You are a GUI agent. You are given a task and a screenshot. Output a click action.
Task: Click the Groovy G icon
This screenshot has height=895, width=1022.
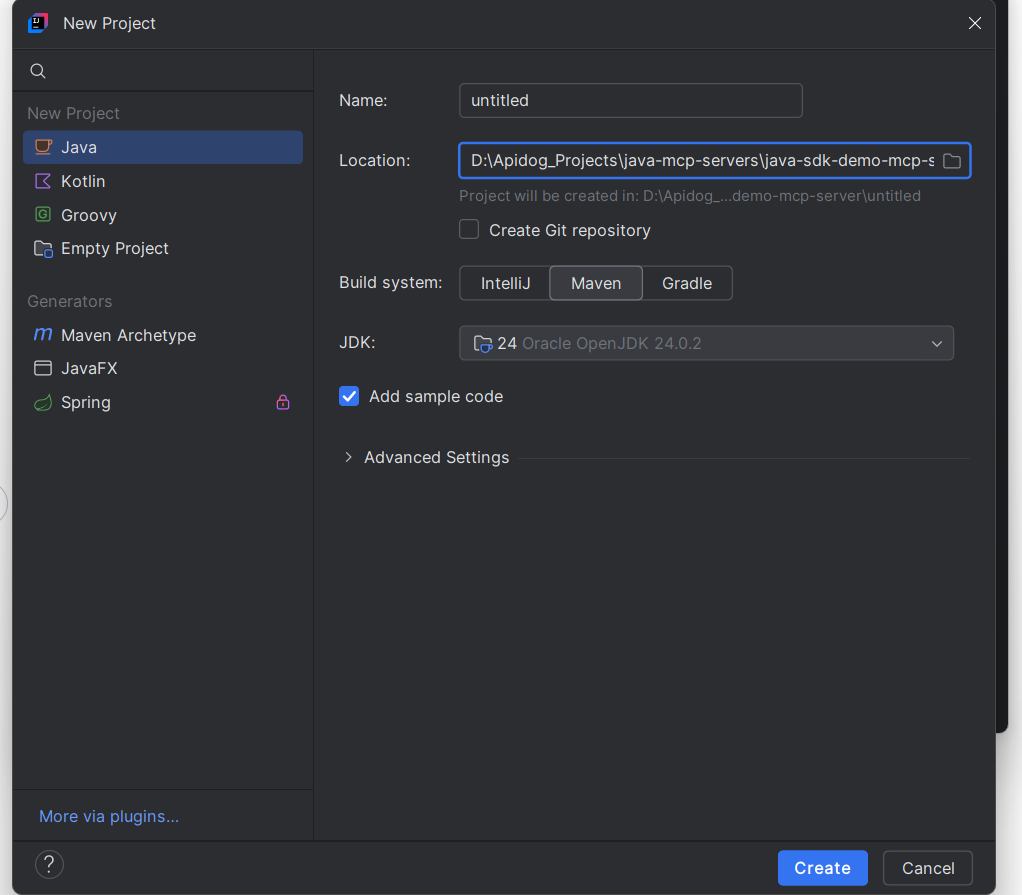point(43,214)
